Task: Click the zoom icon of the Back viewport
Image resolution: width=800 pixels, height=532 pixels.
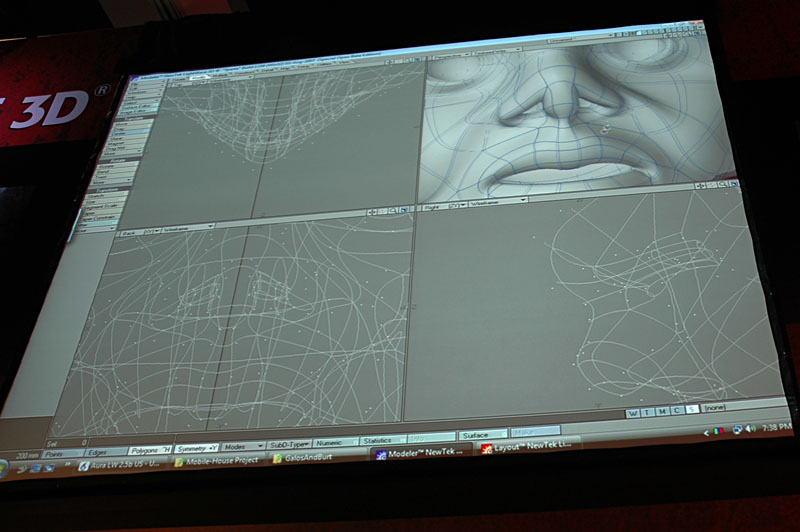Action: click(x=393, y=212)
